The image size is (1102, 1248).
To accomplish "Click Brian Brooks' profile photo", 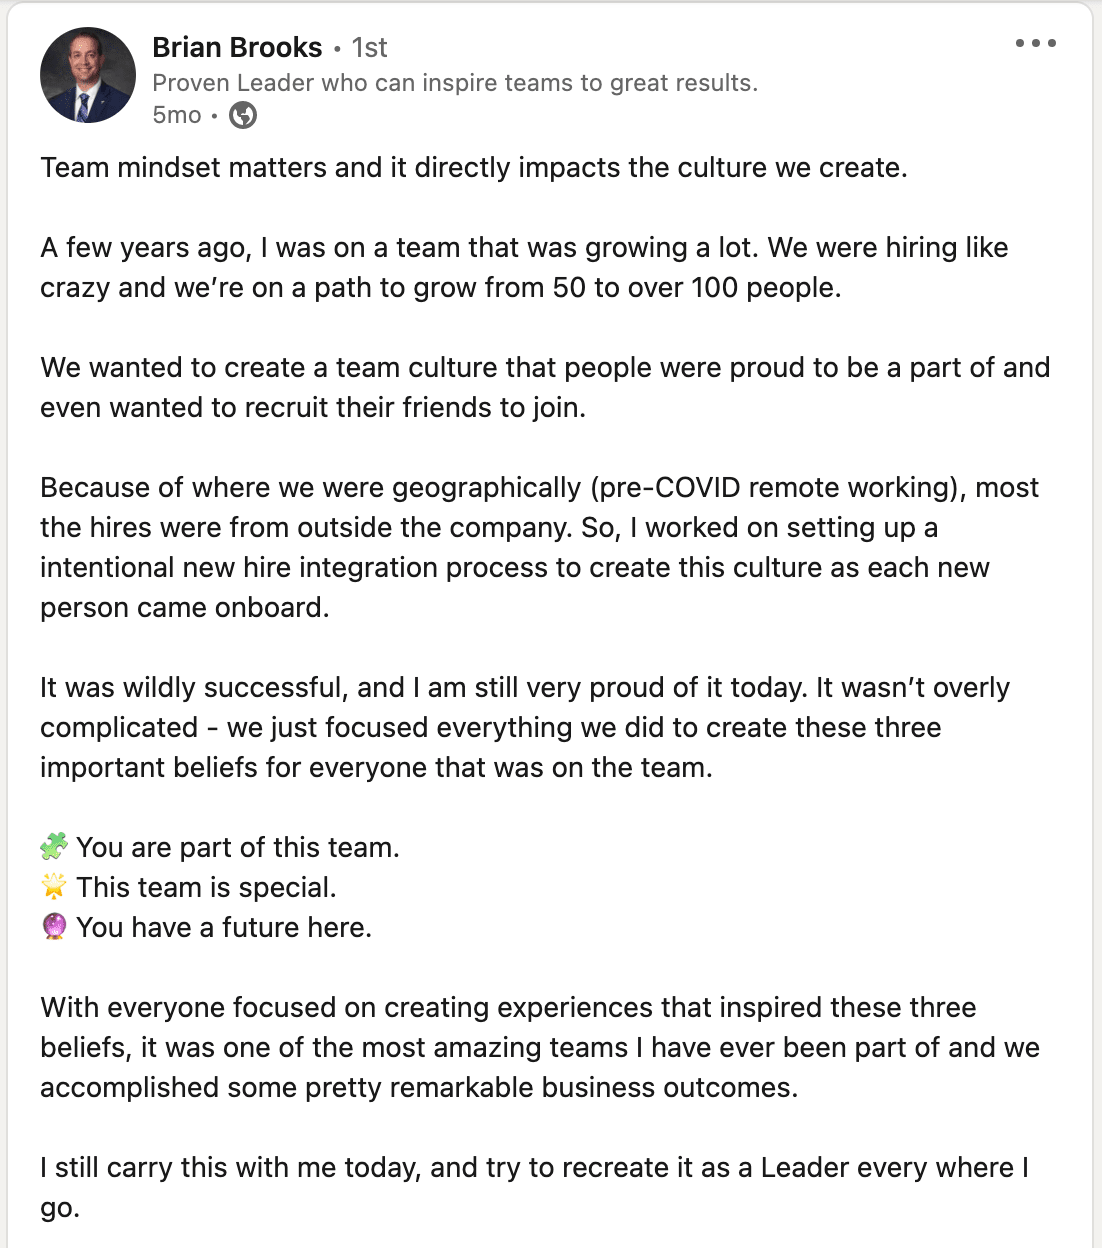I will point(88,75).
